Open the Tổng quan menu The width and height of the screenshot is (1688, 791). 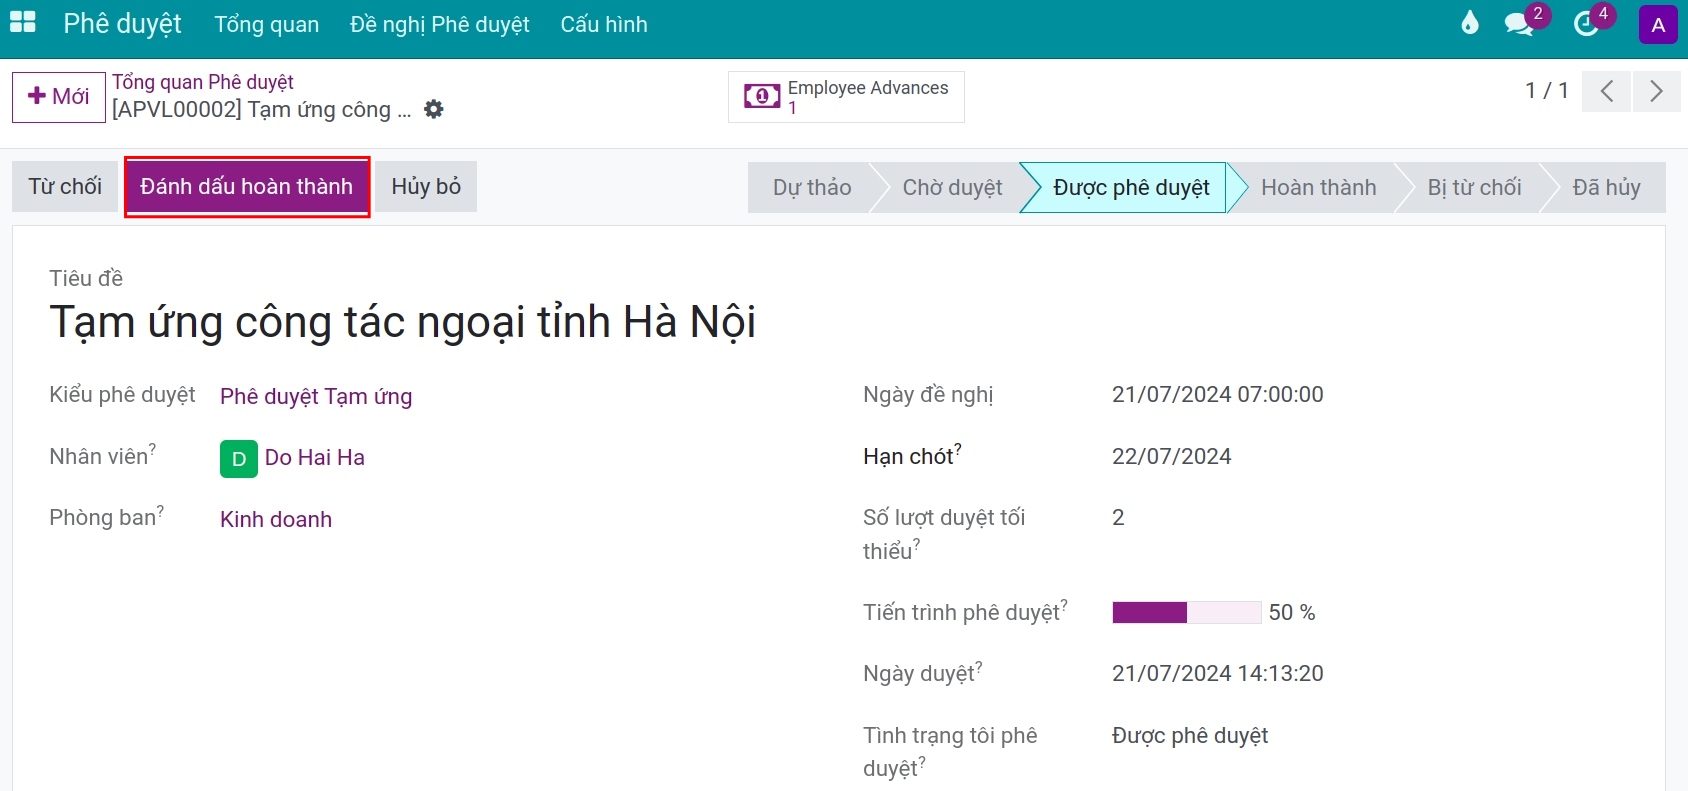pos(267,24)
